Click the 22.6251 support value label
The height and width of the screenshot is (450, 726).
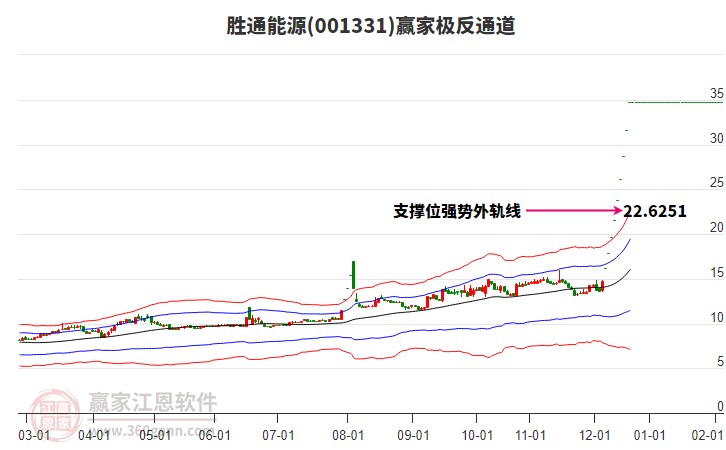[655, 212]
